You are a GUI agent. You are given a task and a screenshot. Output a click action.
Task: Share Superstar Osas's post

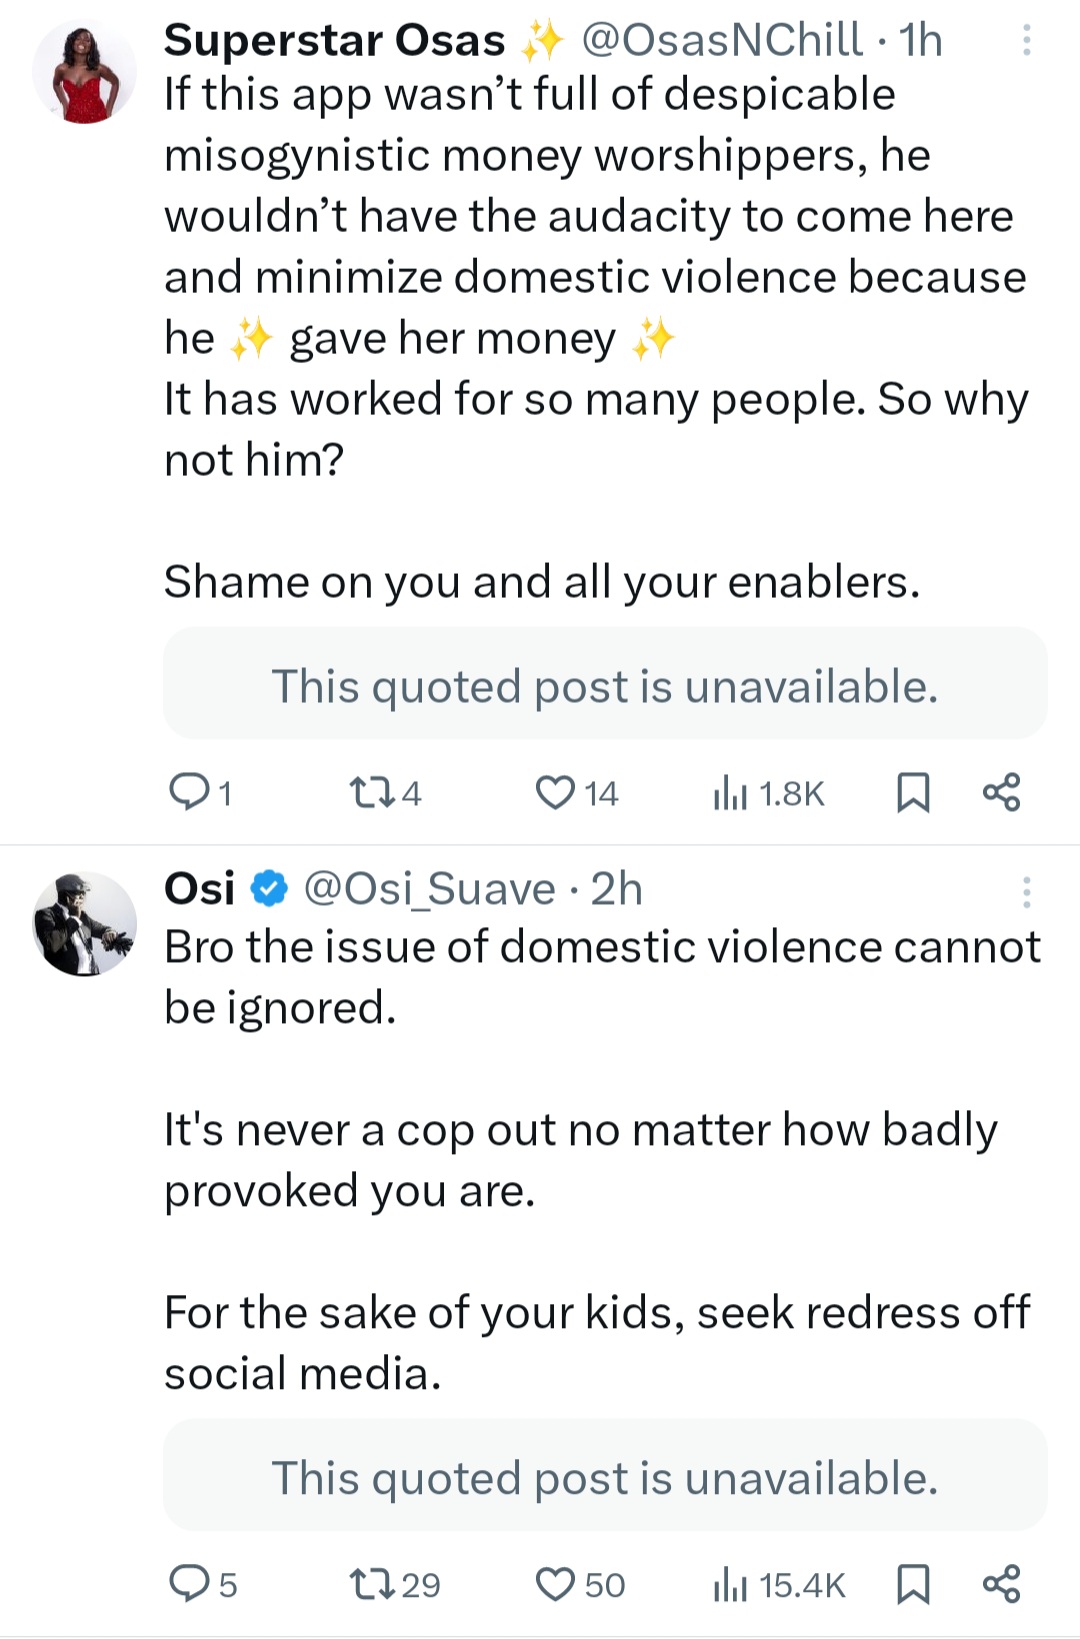(x=1001, y=792)
